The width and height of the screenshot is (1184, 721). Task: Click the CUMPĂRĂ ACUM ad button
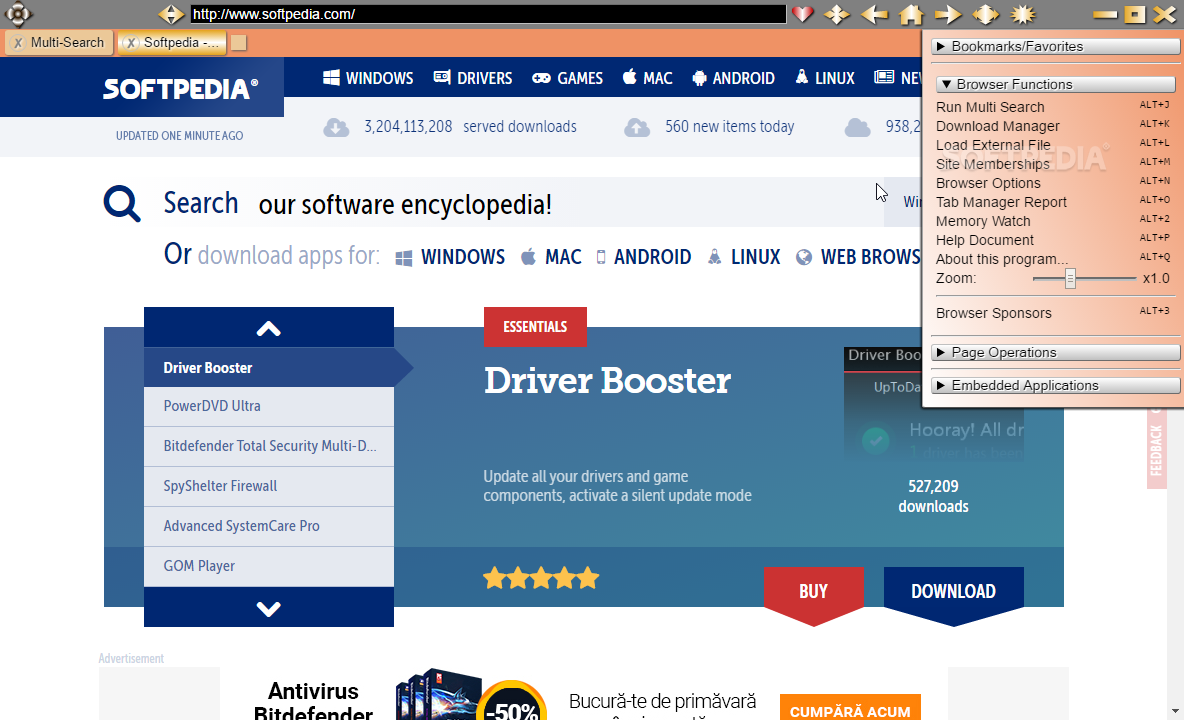click(850, 709)
